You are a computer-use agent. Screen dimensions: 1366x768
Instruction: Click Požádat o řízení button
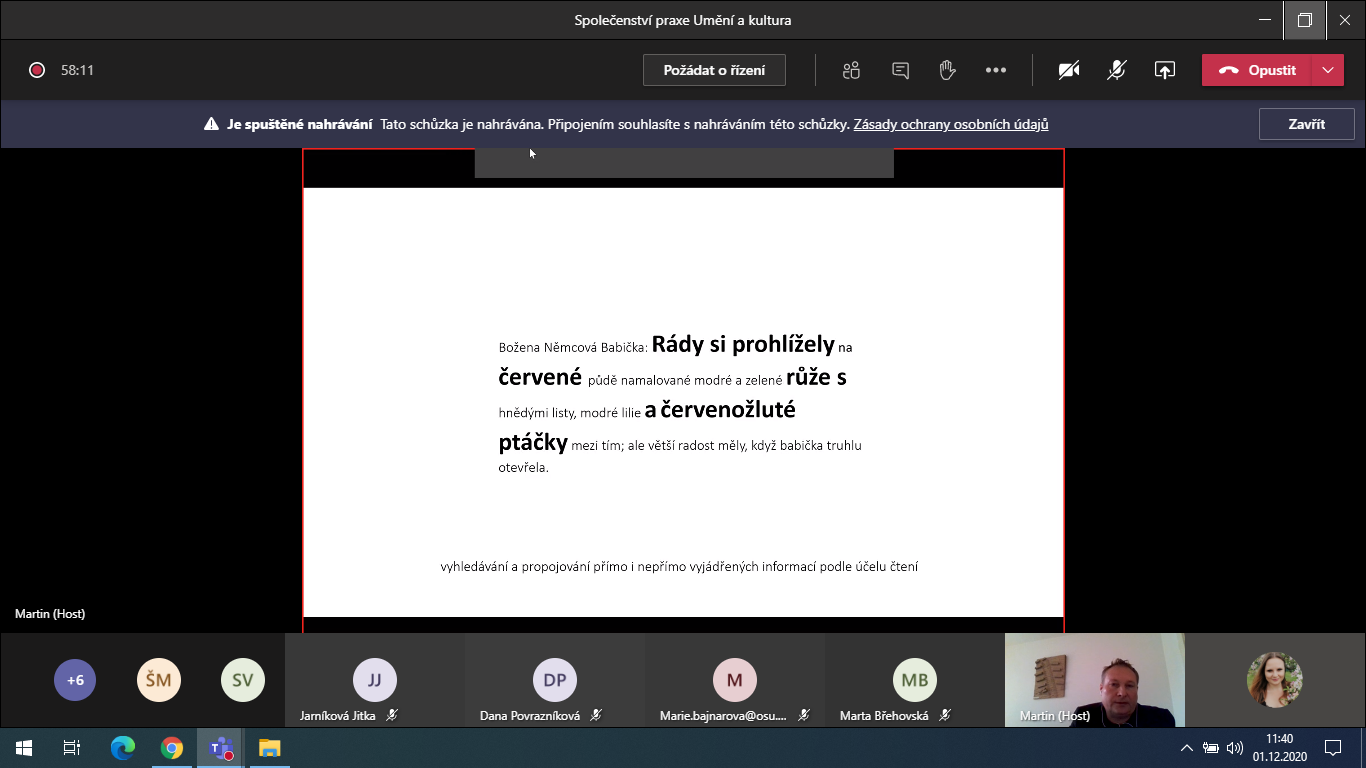[x=714, y=70]
